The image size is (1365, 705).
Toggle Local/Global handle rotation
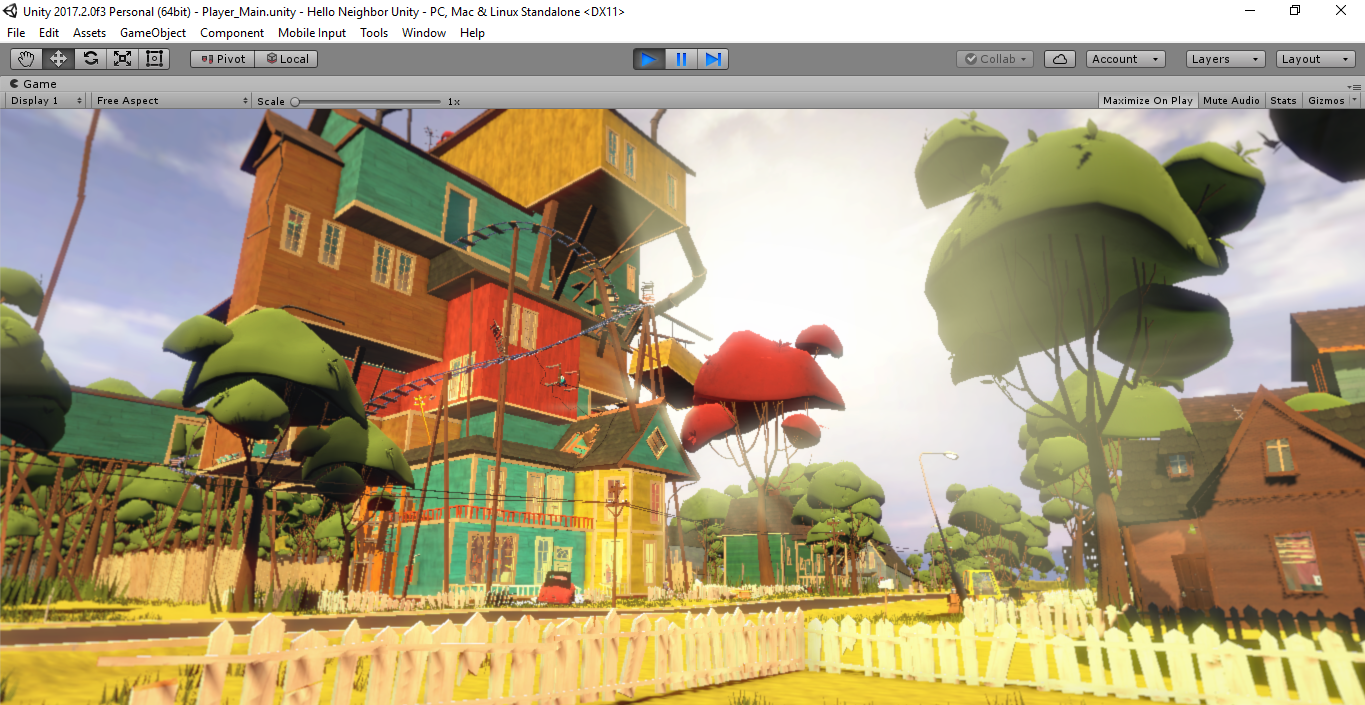286,59
